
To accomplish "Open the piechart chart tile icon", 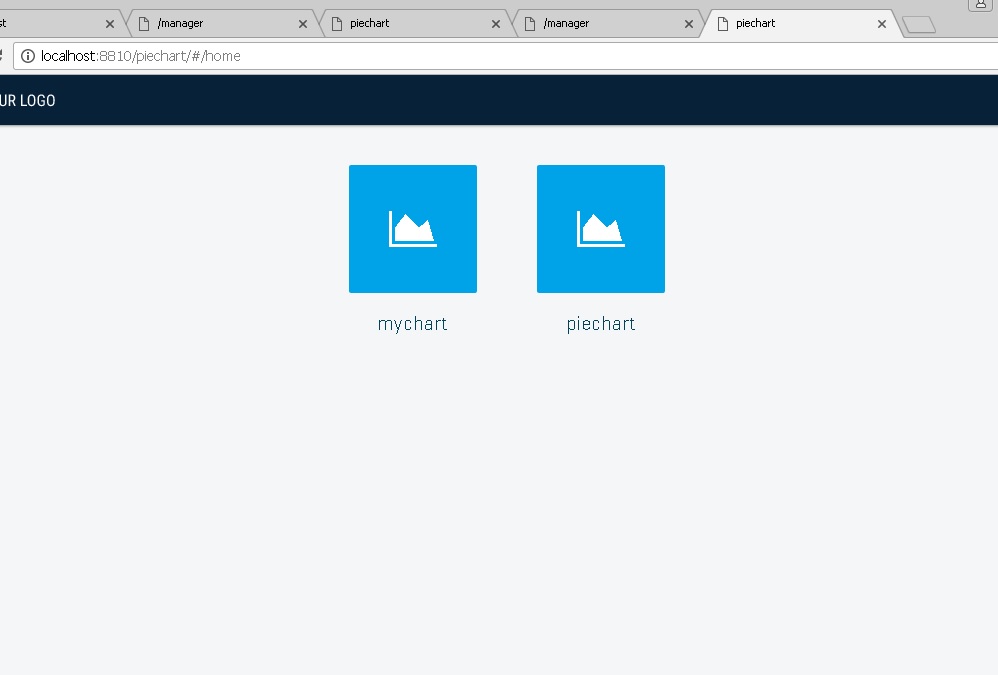I will coord(601,229).
